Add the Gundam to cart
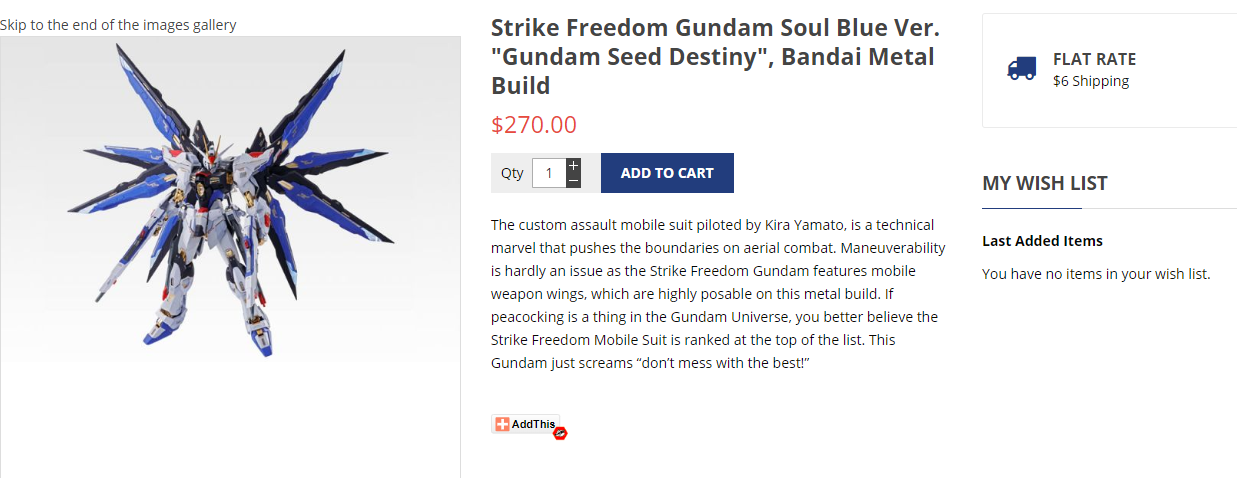 pyautogui.click(x=667, y=173)
